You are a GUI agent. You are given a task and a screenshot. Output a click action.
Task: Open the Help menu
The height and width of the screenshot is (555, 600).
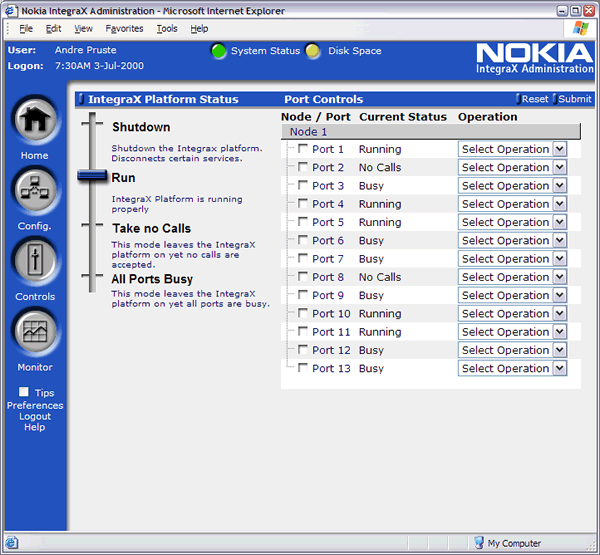[199, 29]
